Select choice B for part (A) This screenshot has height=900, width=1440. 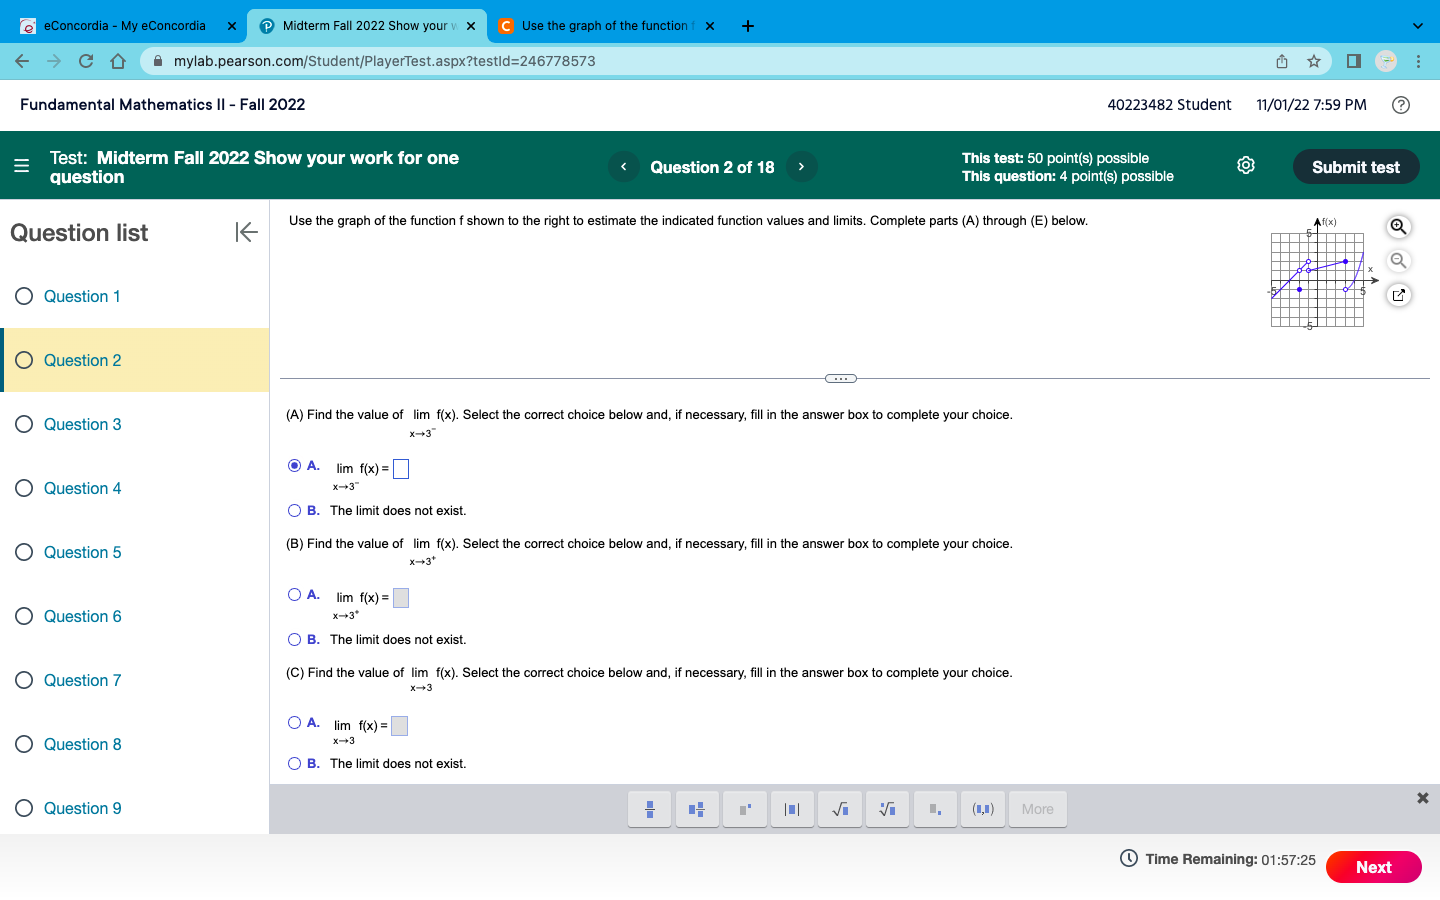(x=294, y=510)
